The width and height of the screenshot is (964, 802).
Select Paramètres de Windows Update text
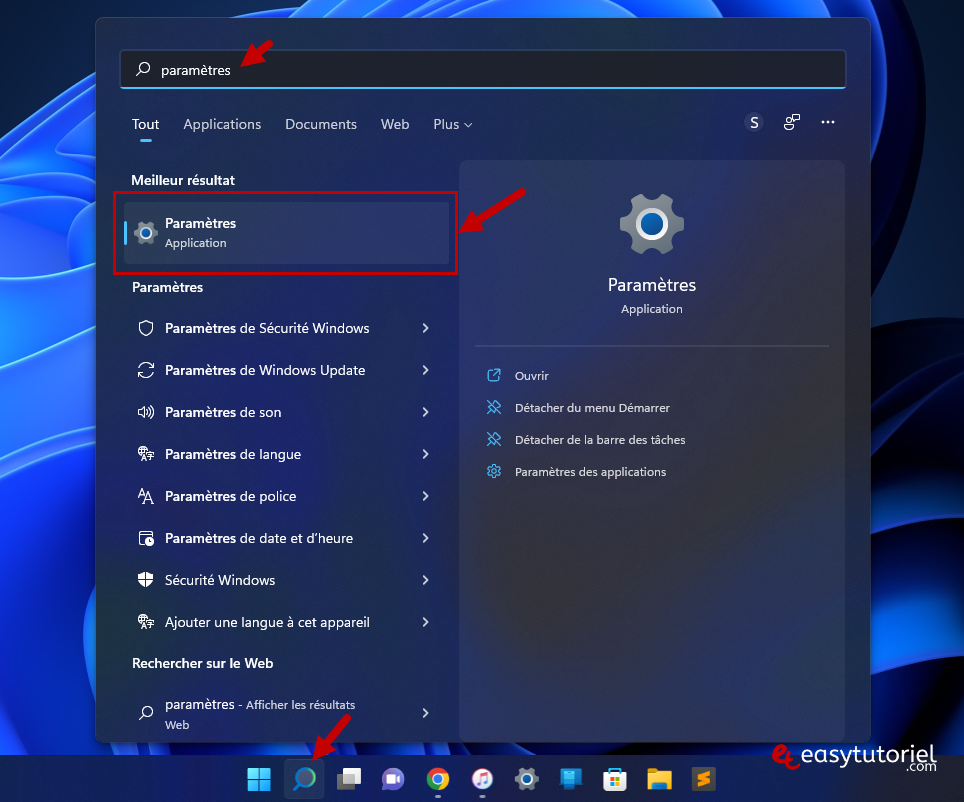265,370
